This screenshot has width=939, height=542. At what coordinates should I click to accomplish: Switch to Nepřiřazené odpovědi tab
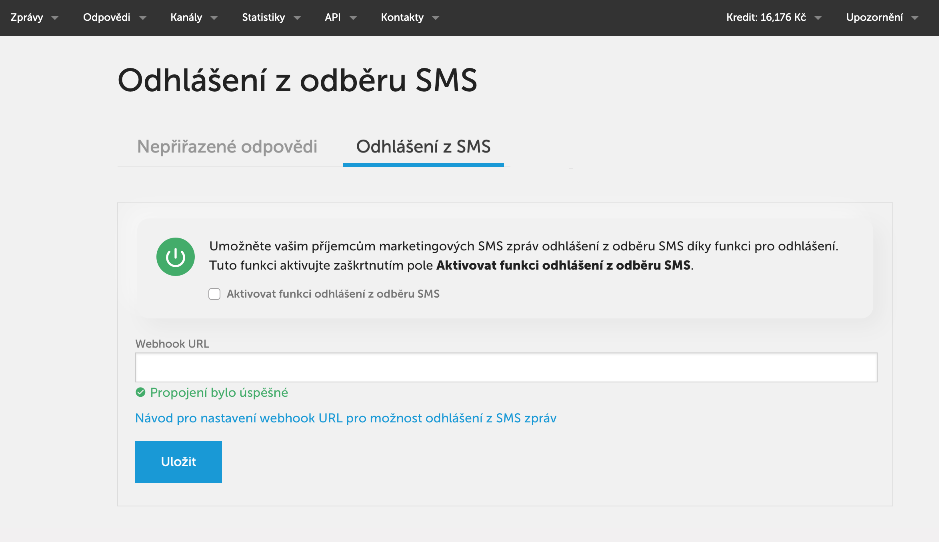(x=227, y=147)
